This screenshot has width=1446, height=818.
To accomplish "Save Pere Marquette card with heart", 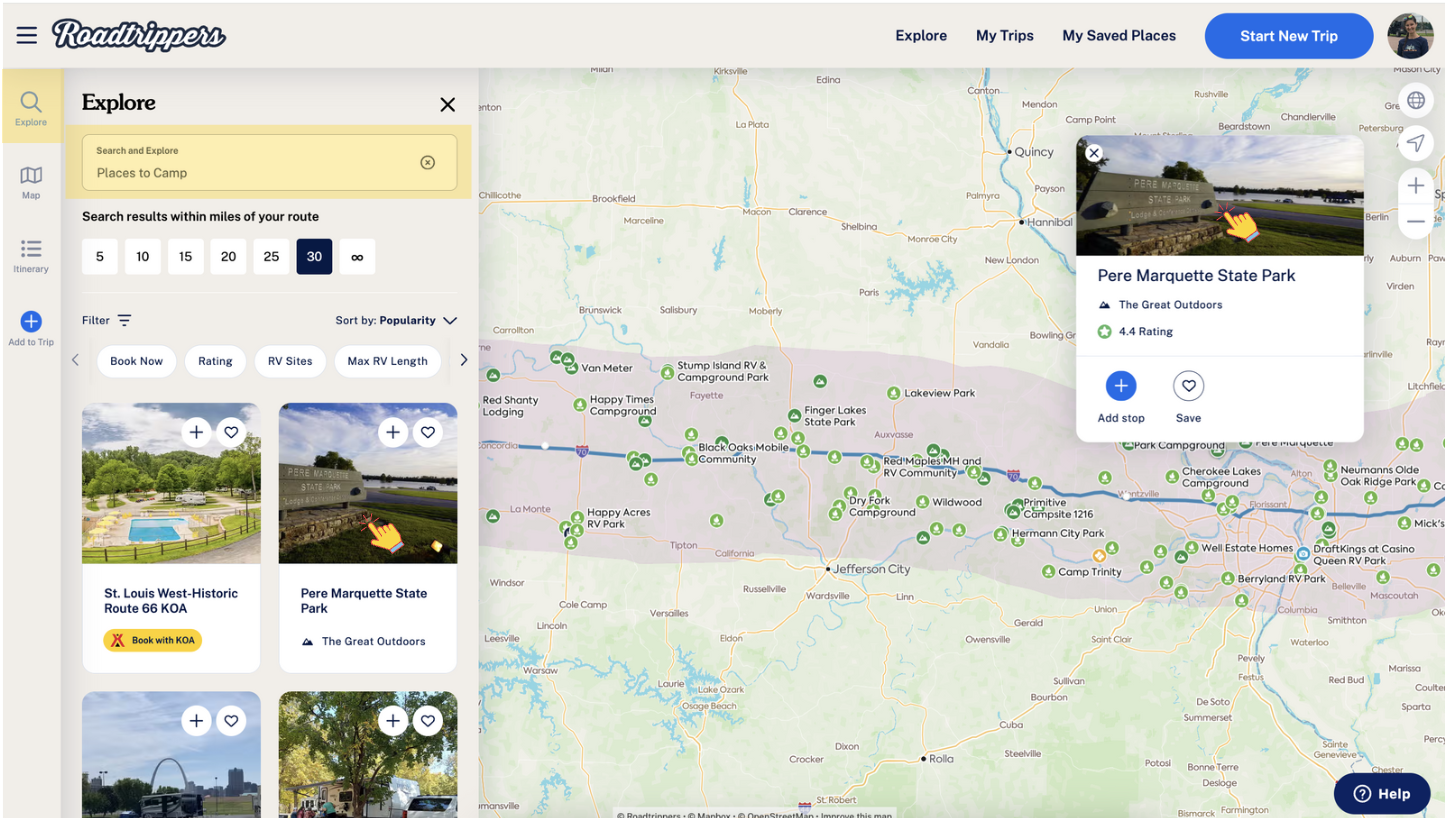I will coord(428,432).
